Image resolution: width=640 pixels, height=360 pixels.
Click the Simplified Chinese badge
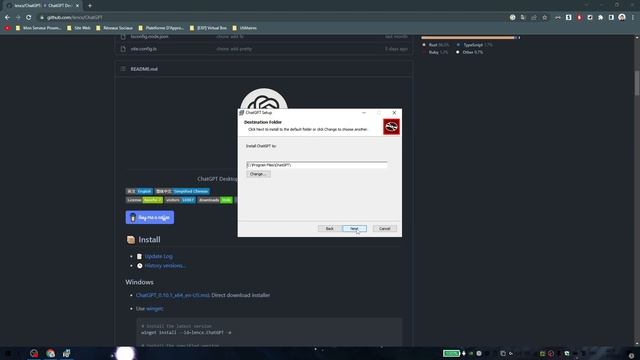[182, 191]
